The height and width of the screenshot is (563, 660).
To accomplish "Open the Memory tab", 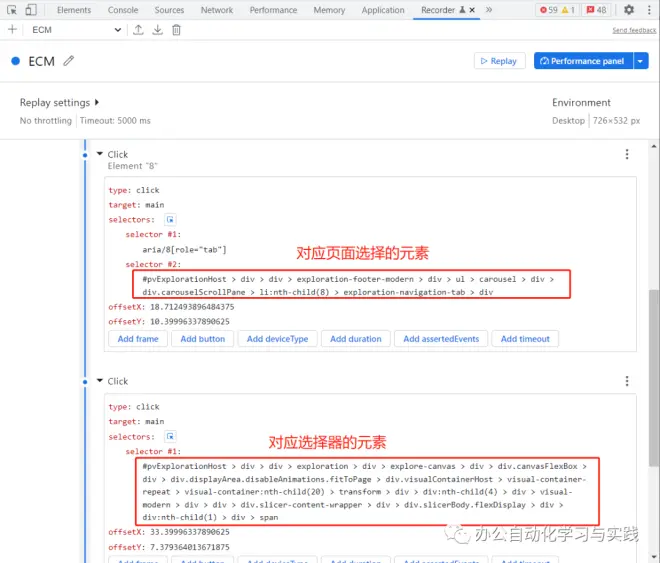I will point(329,10).
